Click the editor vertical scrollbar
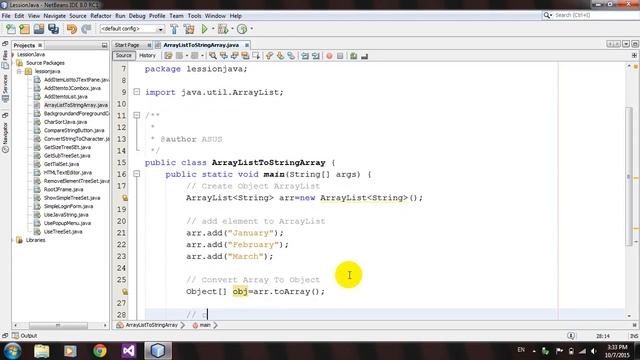Screen dimensions: 640x360 tap(629, 176)
